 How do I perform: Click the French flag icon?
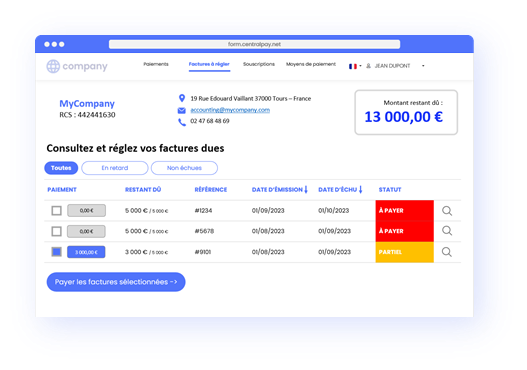353,66
